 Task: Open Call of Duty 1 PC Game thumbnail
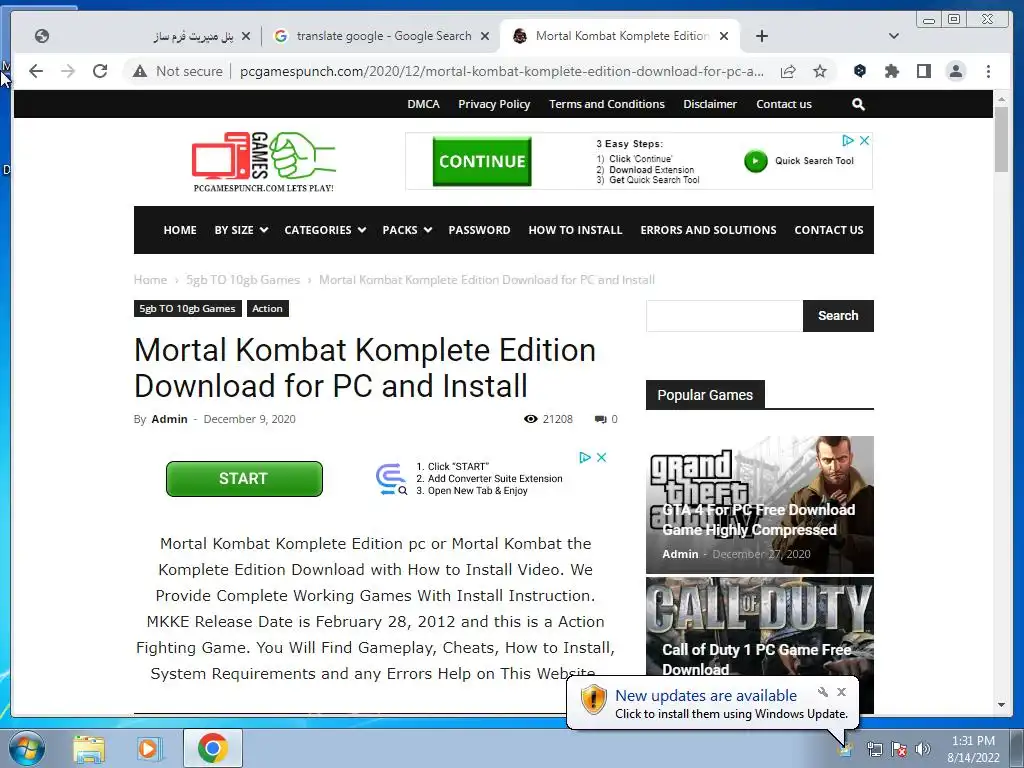pyautogui.click(x=760, y=628)
